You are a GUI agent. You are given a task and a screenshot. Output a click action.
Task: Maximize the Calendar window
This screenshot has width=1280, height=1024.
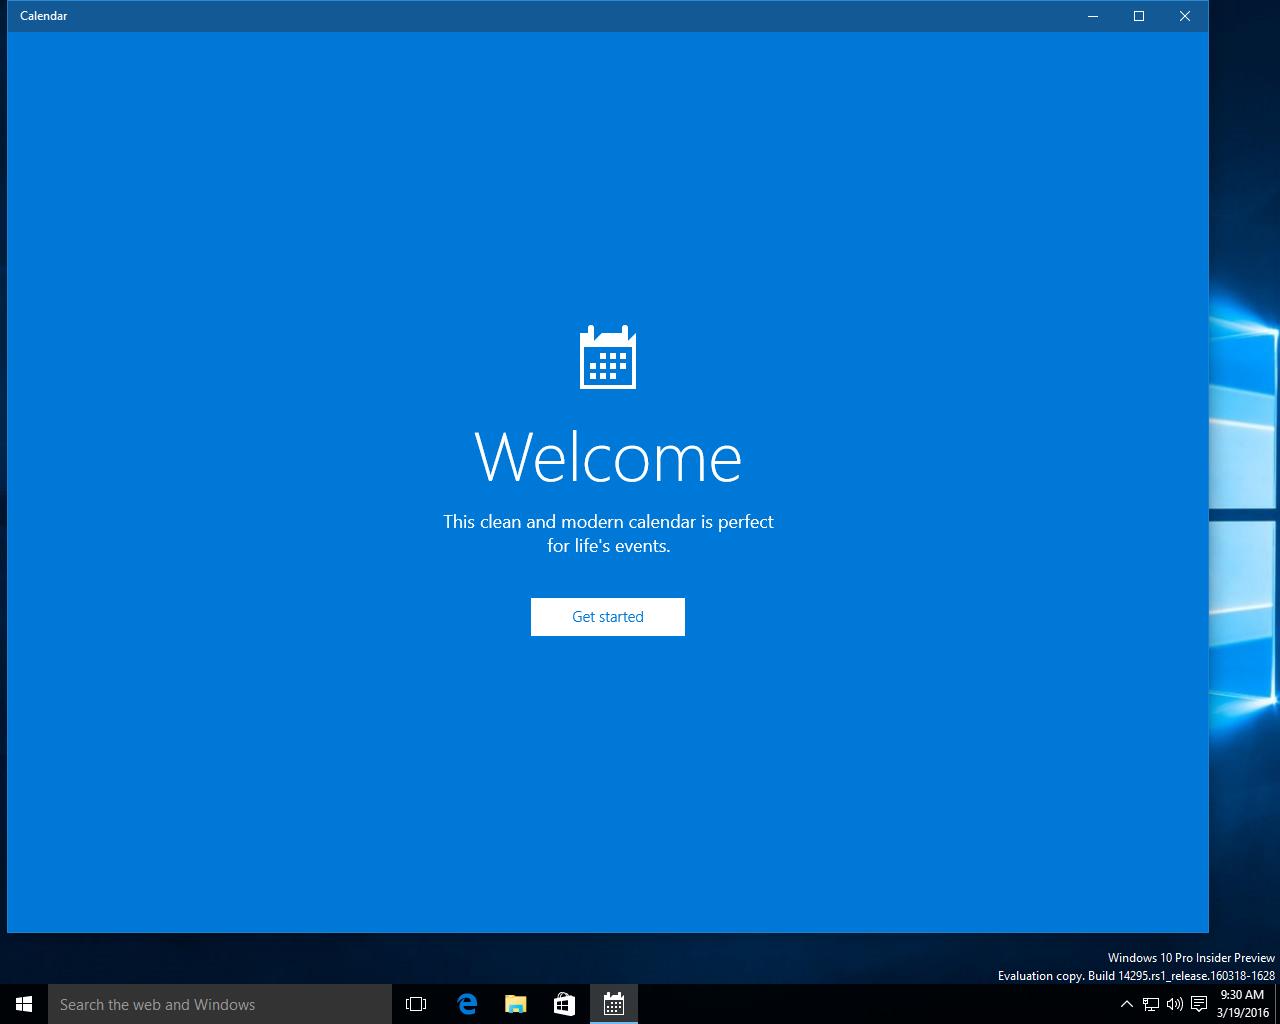click(x=1139, y=16)
